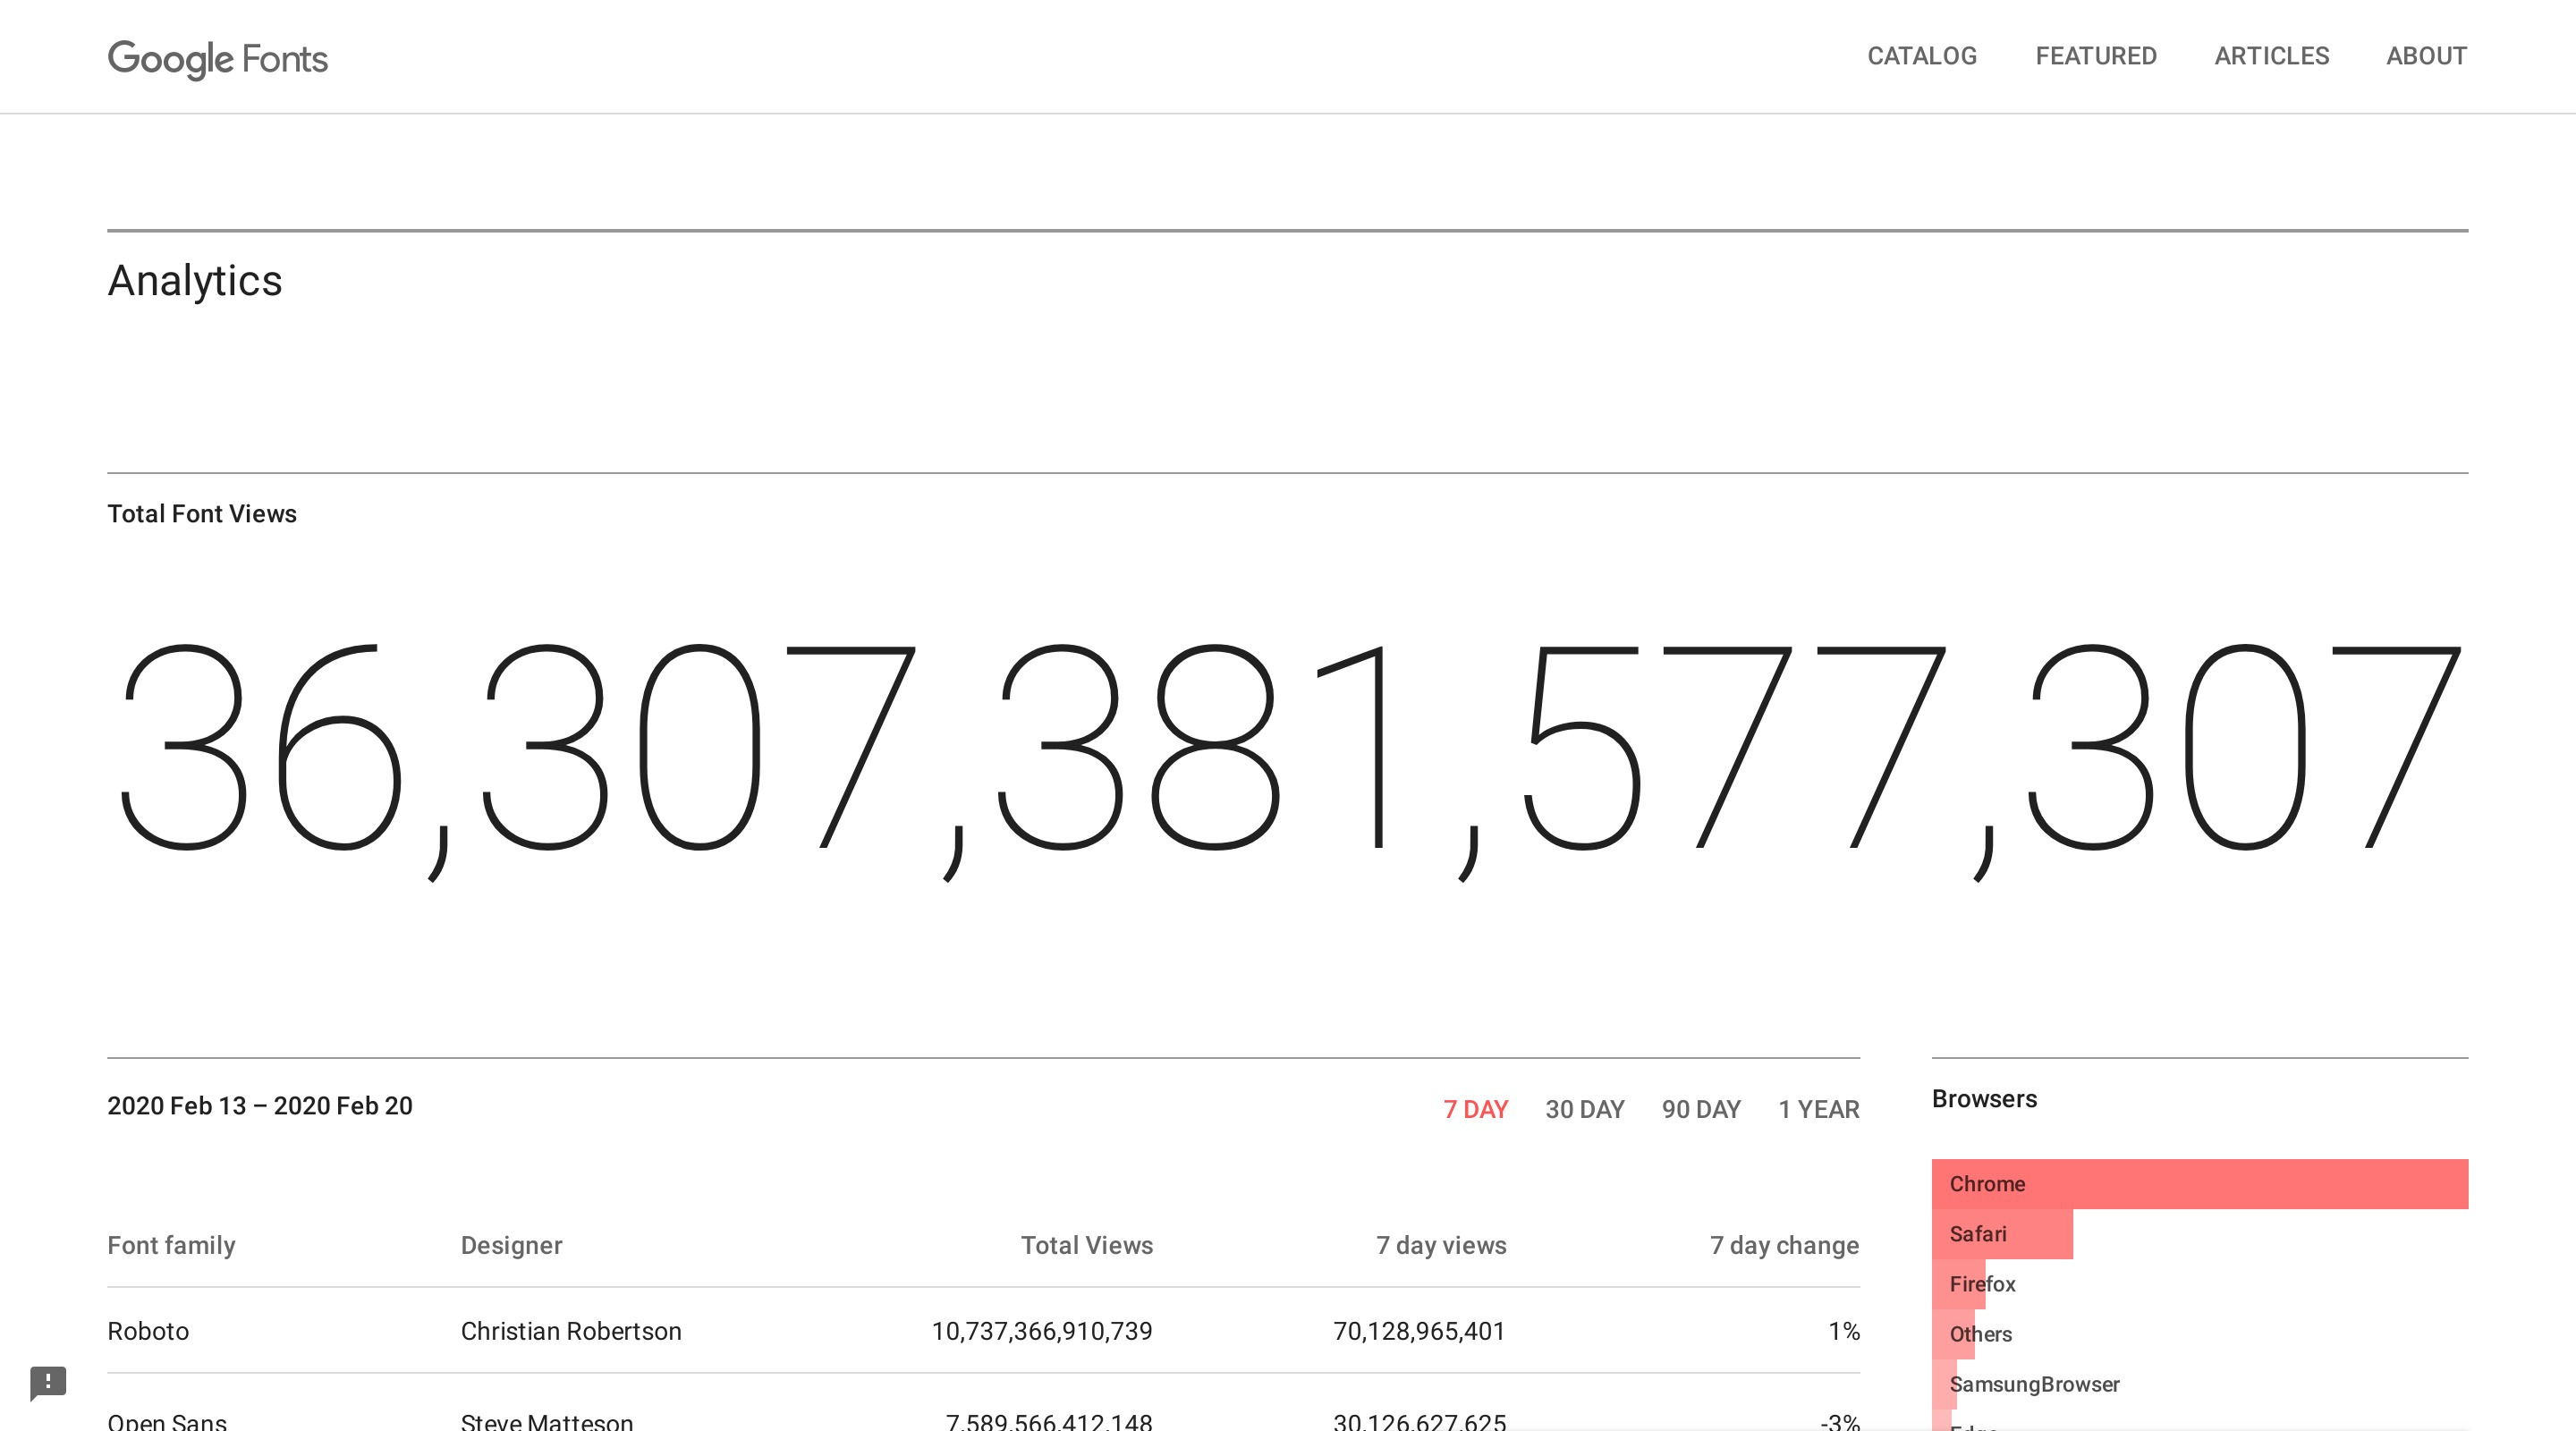Sort by Designer column header

(x=511, y=1245)
